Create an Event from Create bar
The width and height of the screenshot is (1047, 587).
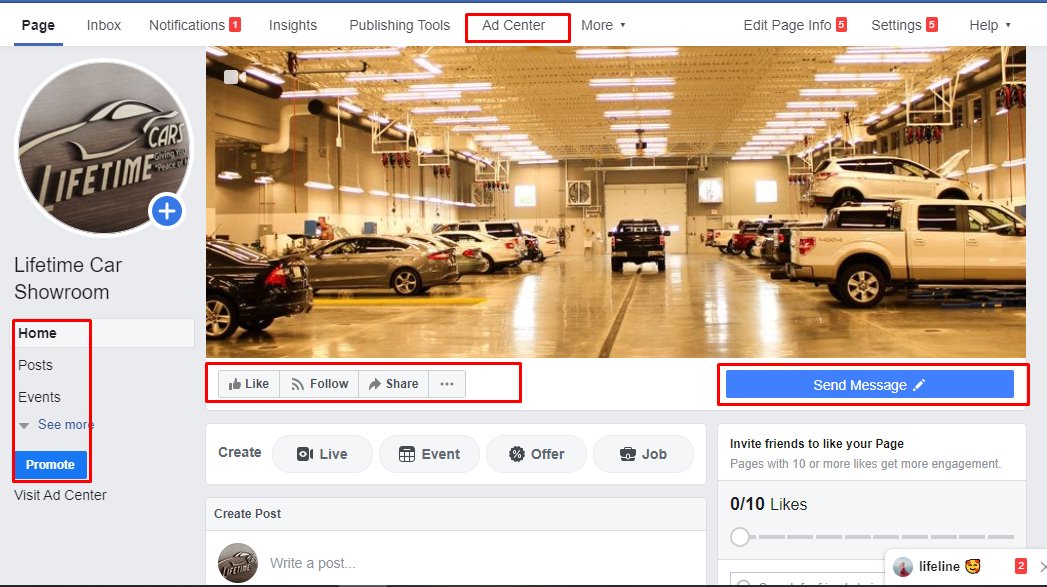coord(429,454)
